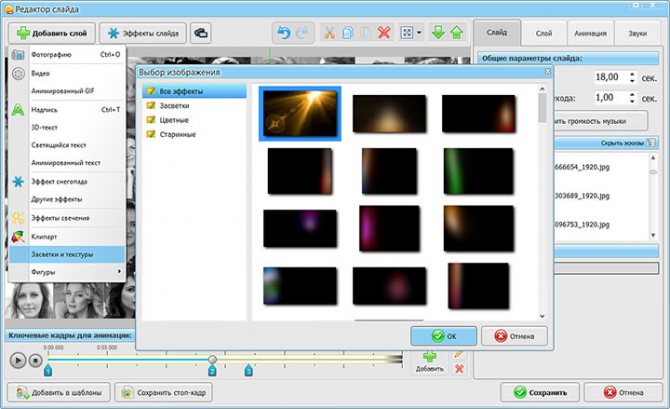Image resolution: width=670 pixels, height=409 pixels.
Task: Click the green Сохранить button
Action: [x=541, y=392]
